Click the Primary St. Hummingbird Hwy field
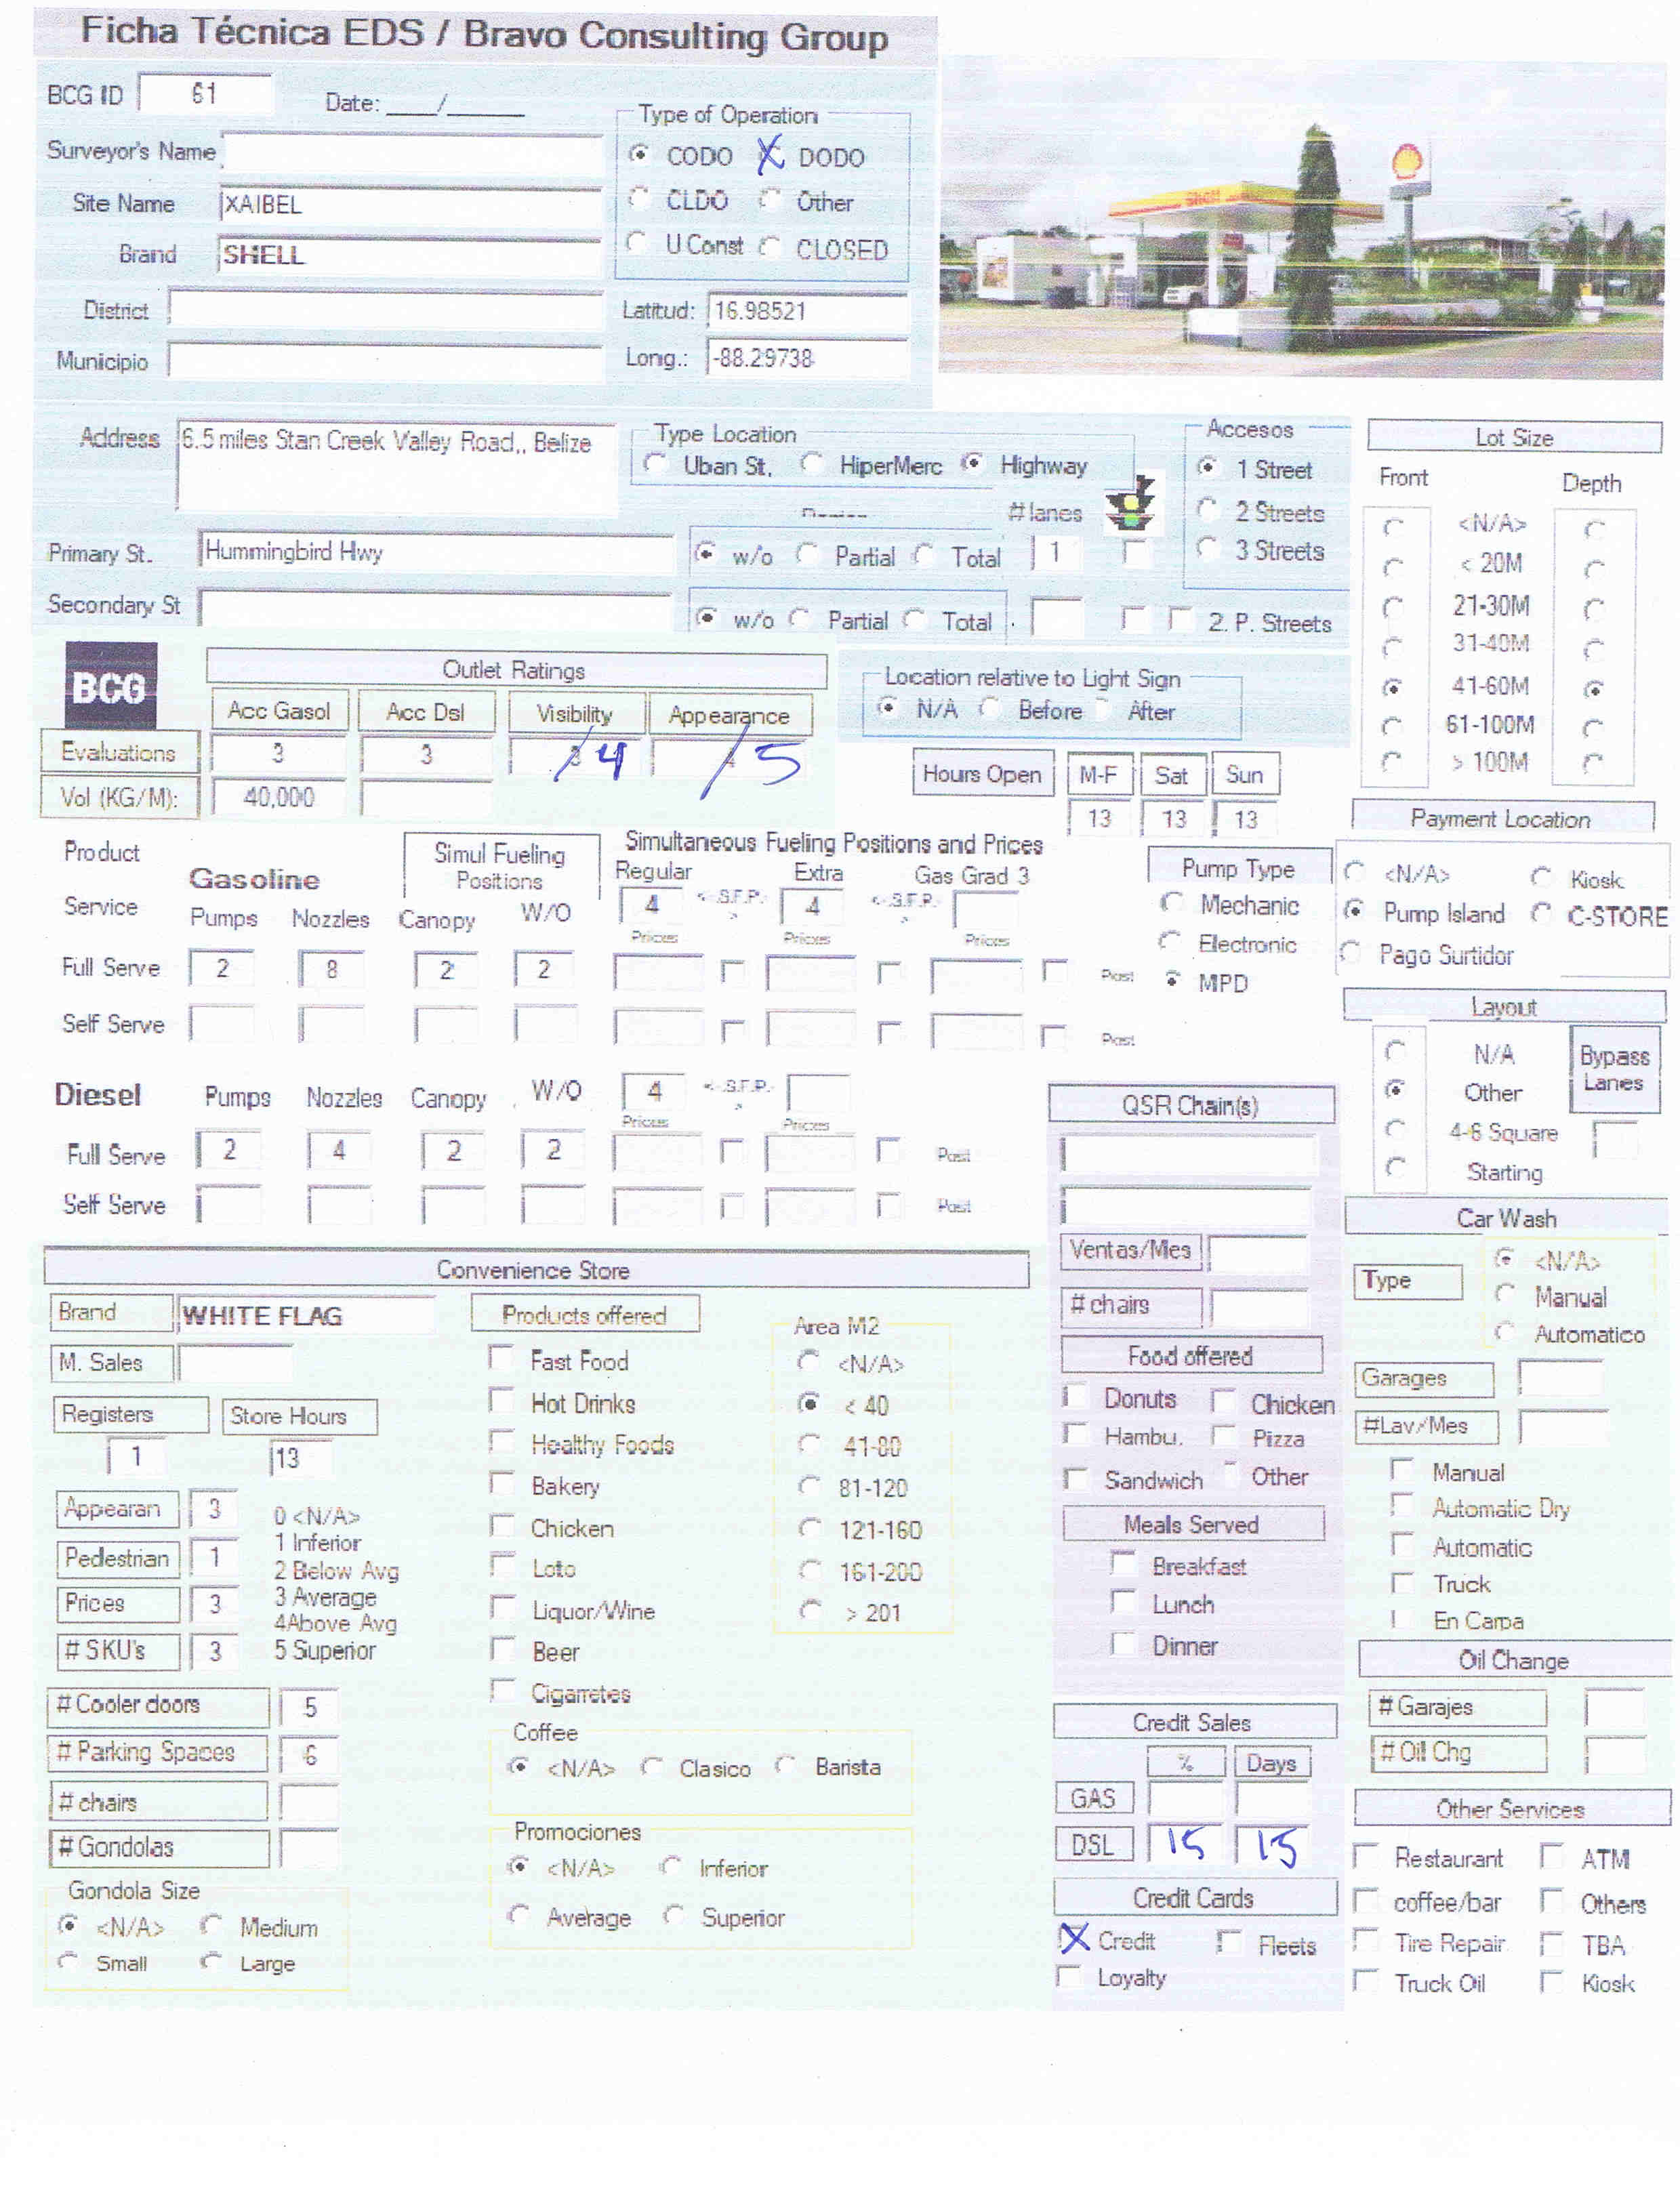The width and height of the screenshot is (1680, 2188). (436, 553)
